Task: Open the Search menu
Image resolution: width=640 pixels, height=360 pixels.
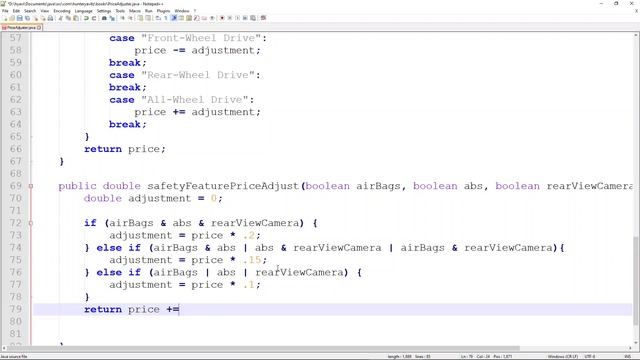Action: (x=30, y=11)
